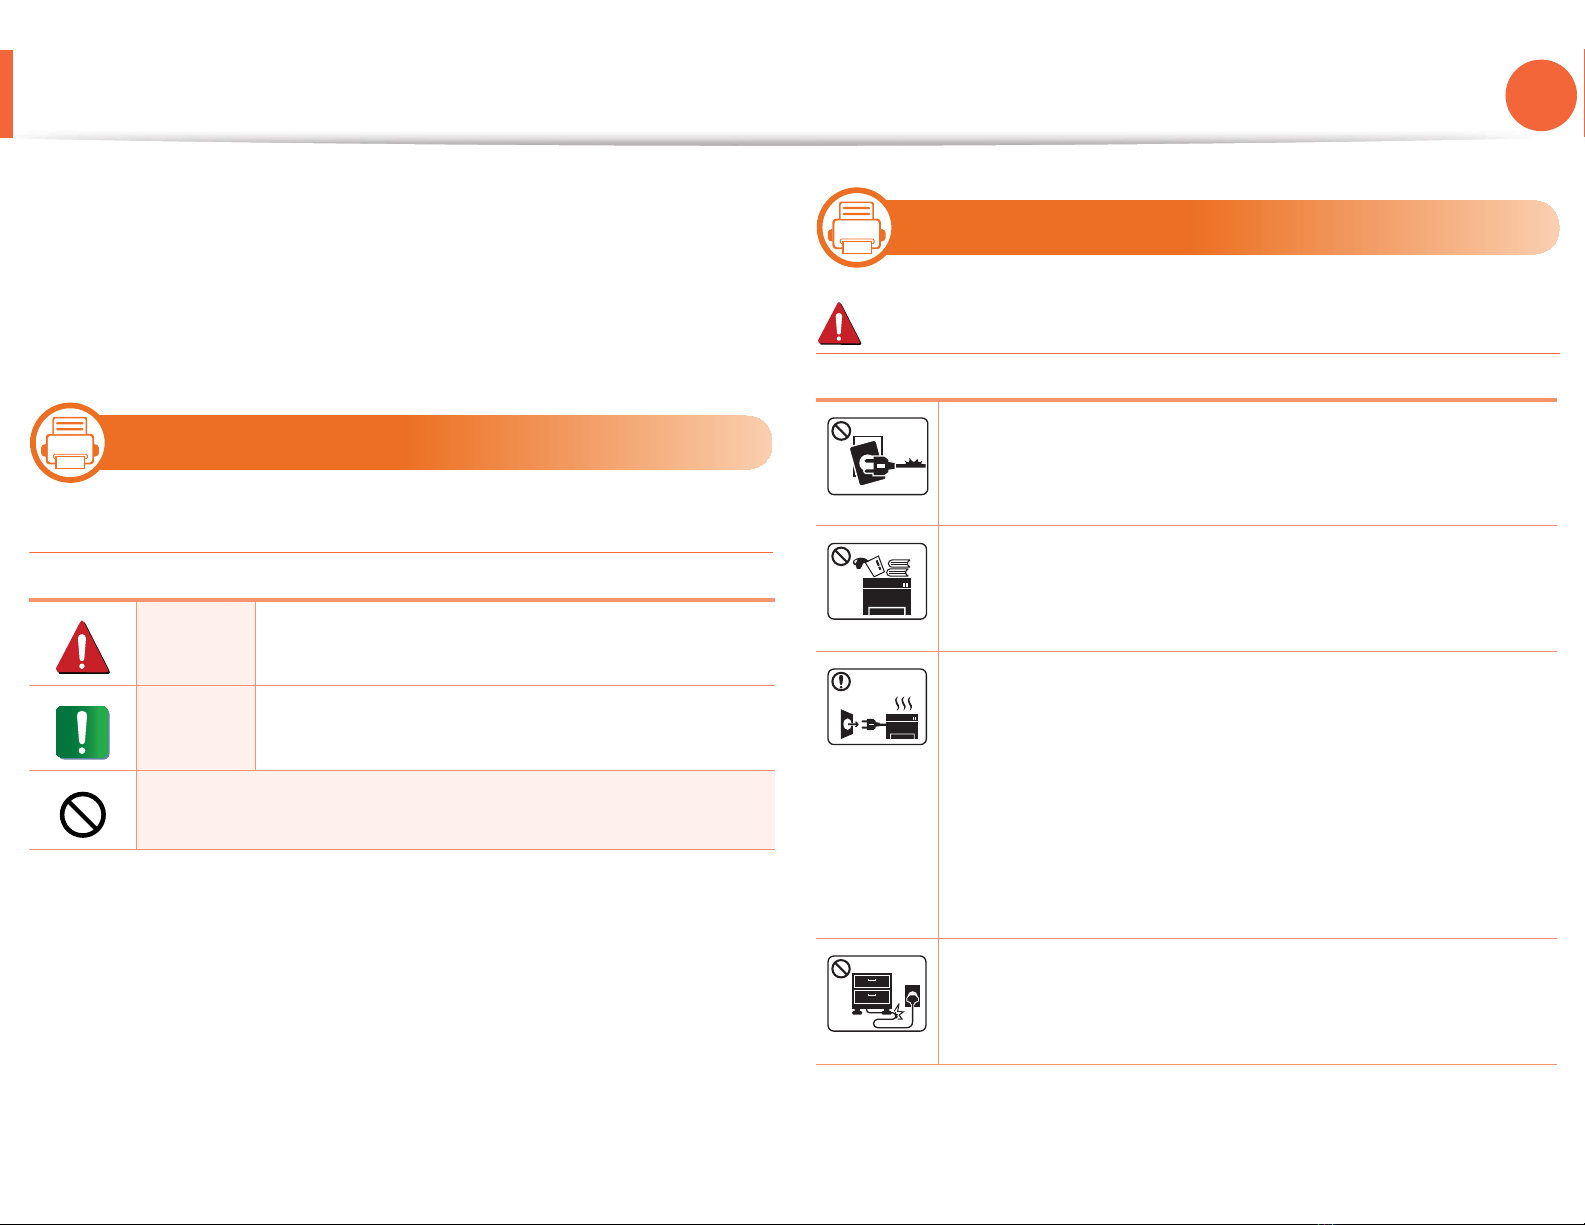Click the pink row next to prohibition icon
This screenshot has height=1225, width=1585.
click(455, 811)
